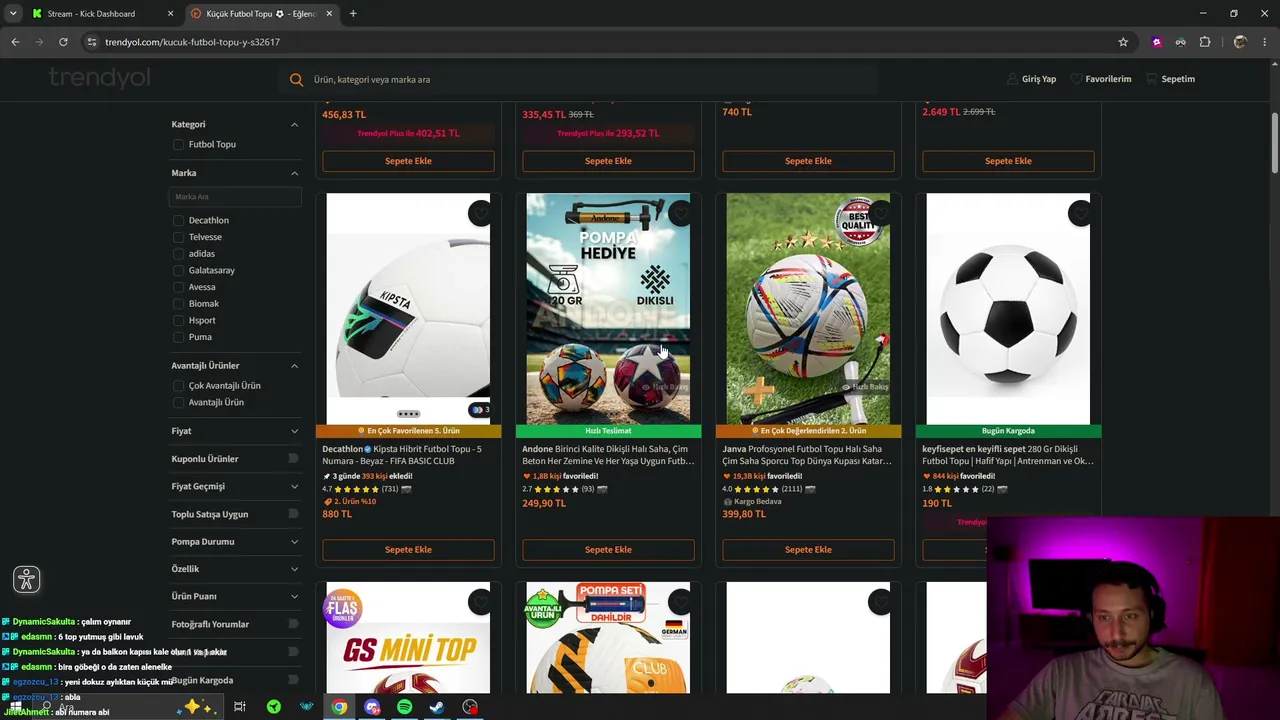Image resolution: width=1280 pixels, height=720 pixels.
Task: Click the color variants badge on Kipsta ball
Action: pyautogui.click(x=481, y=409)
